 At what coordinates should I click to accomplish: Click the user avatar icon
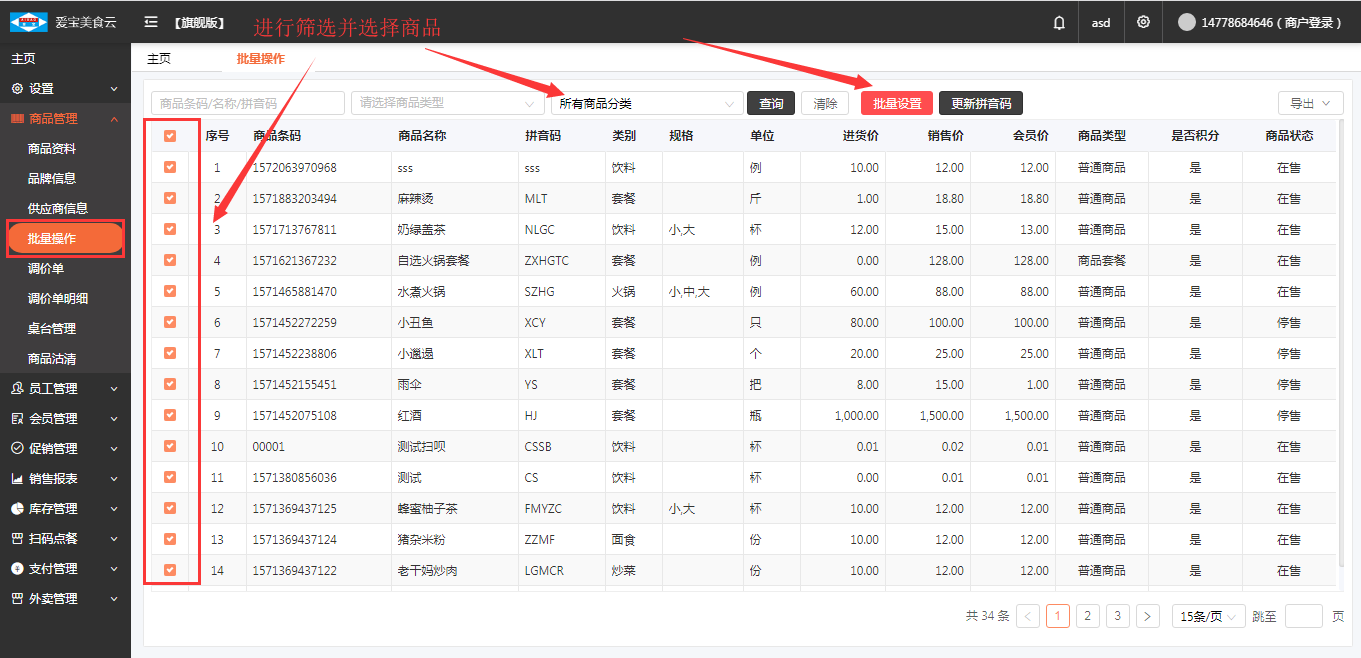[x=1187, y=22]
